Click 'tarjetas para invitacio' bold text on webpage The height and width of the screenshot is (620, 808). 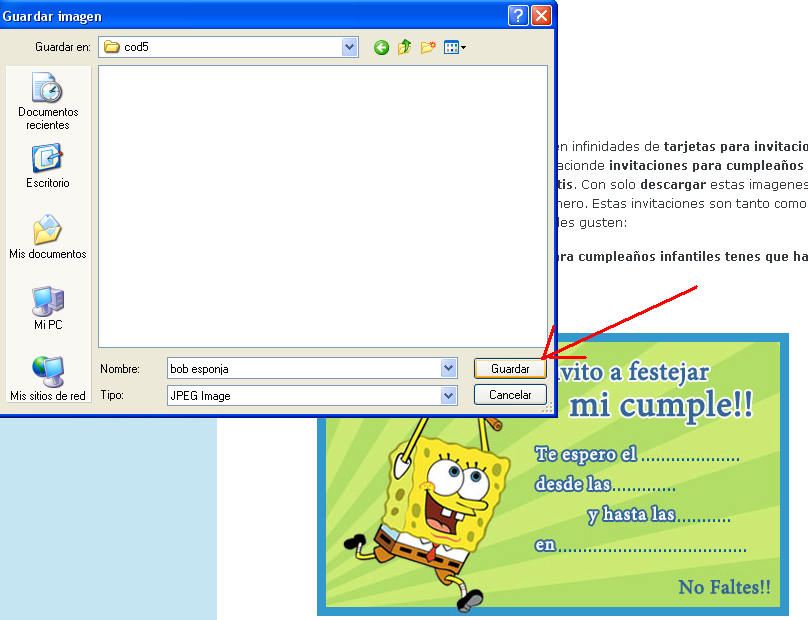click(735, 146)
